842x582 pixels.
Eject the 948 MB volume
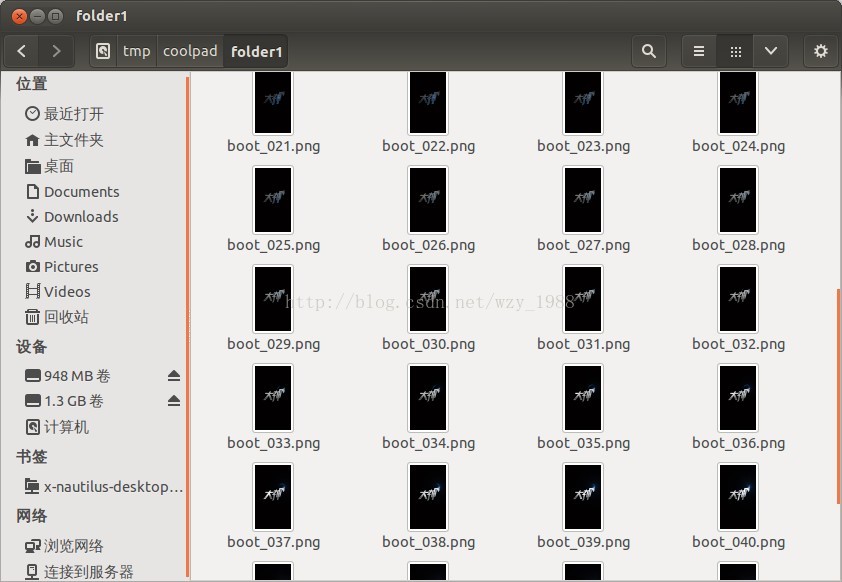tap(173, 375)
